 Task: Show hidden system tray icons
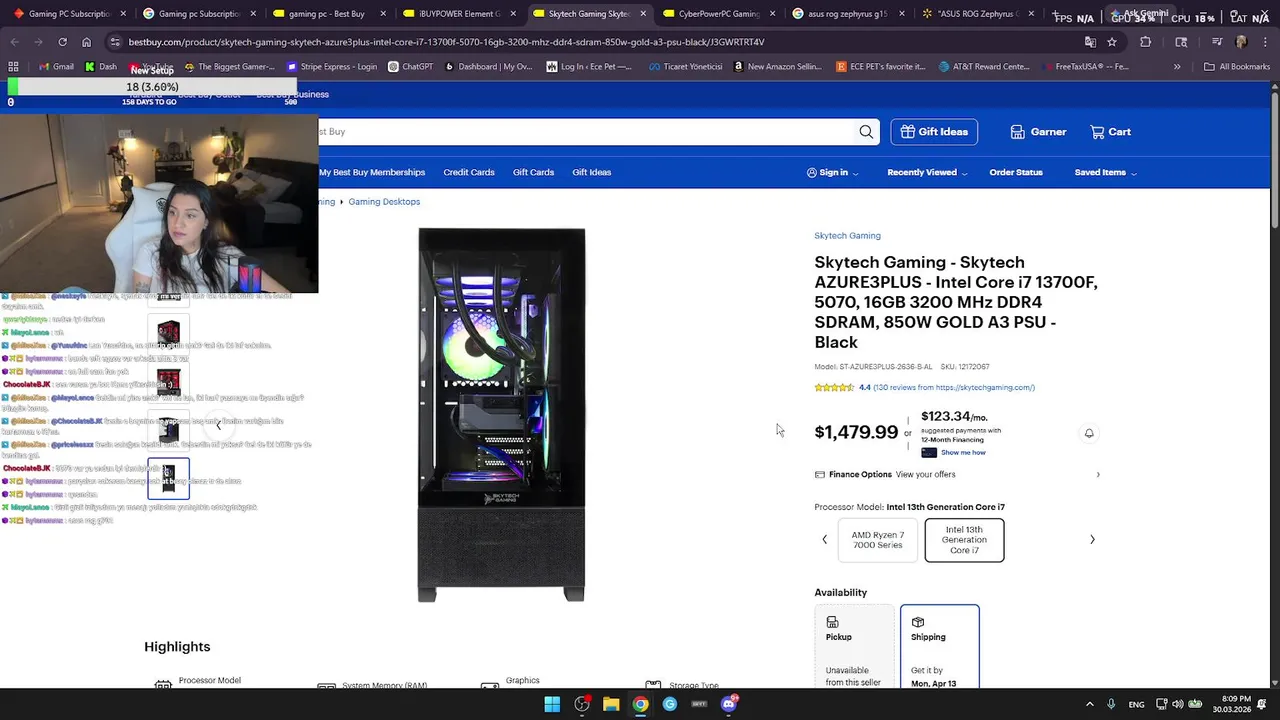[1090, 704]
